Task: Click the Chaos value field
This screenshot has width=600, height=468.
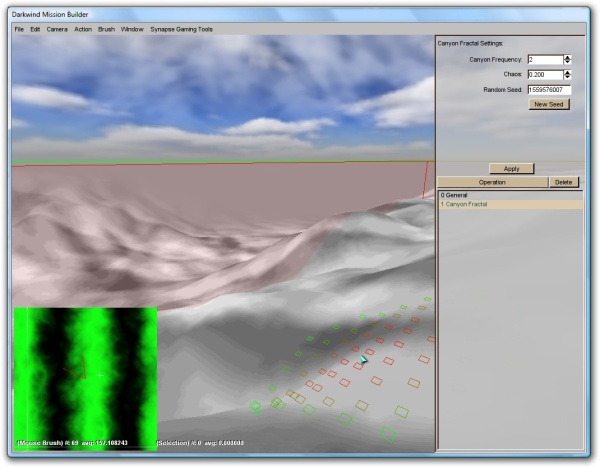Action: [544, 75]
